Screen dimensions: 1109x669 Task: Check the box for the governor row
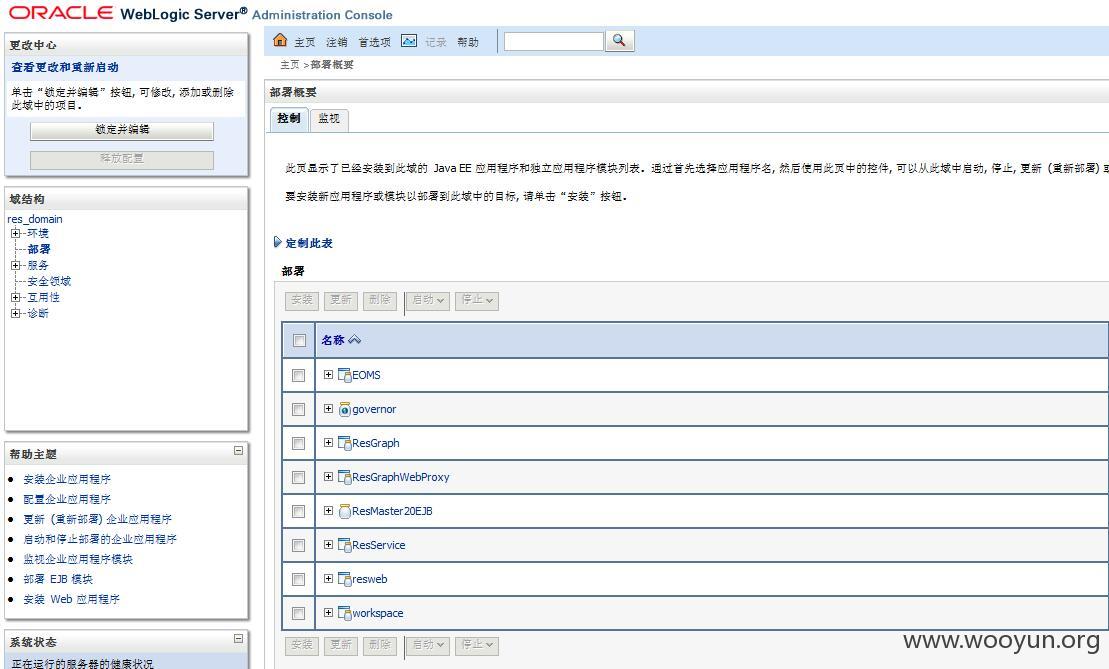point(298,409)
